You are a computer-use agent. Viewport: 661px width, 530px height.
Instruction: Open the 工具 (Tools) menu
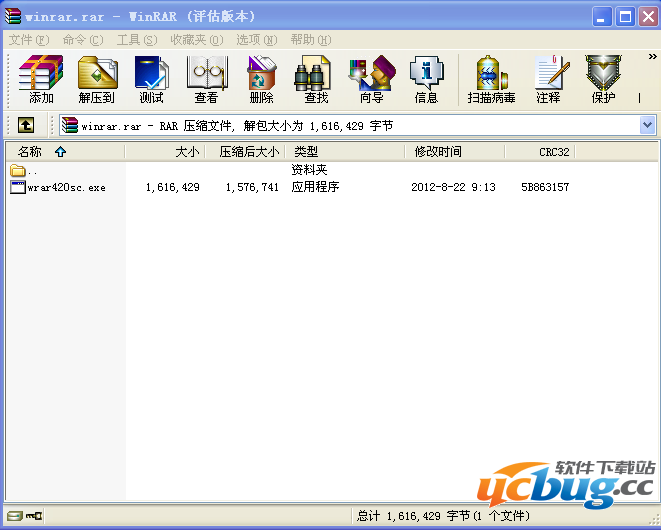(136, 39)
